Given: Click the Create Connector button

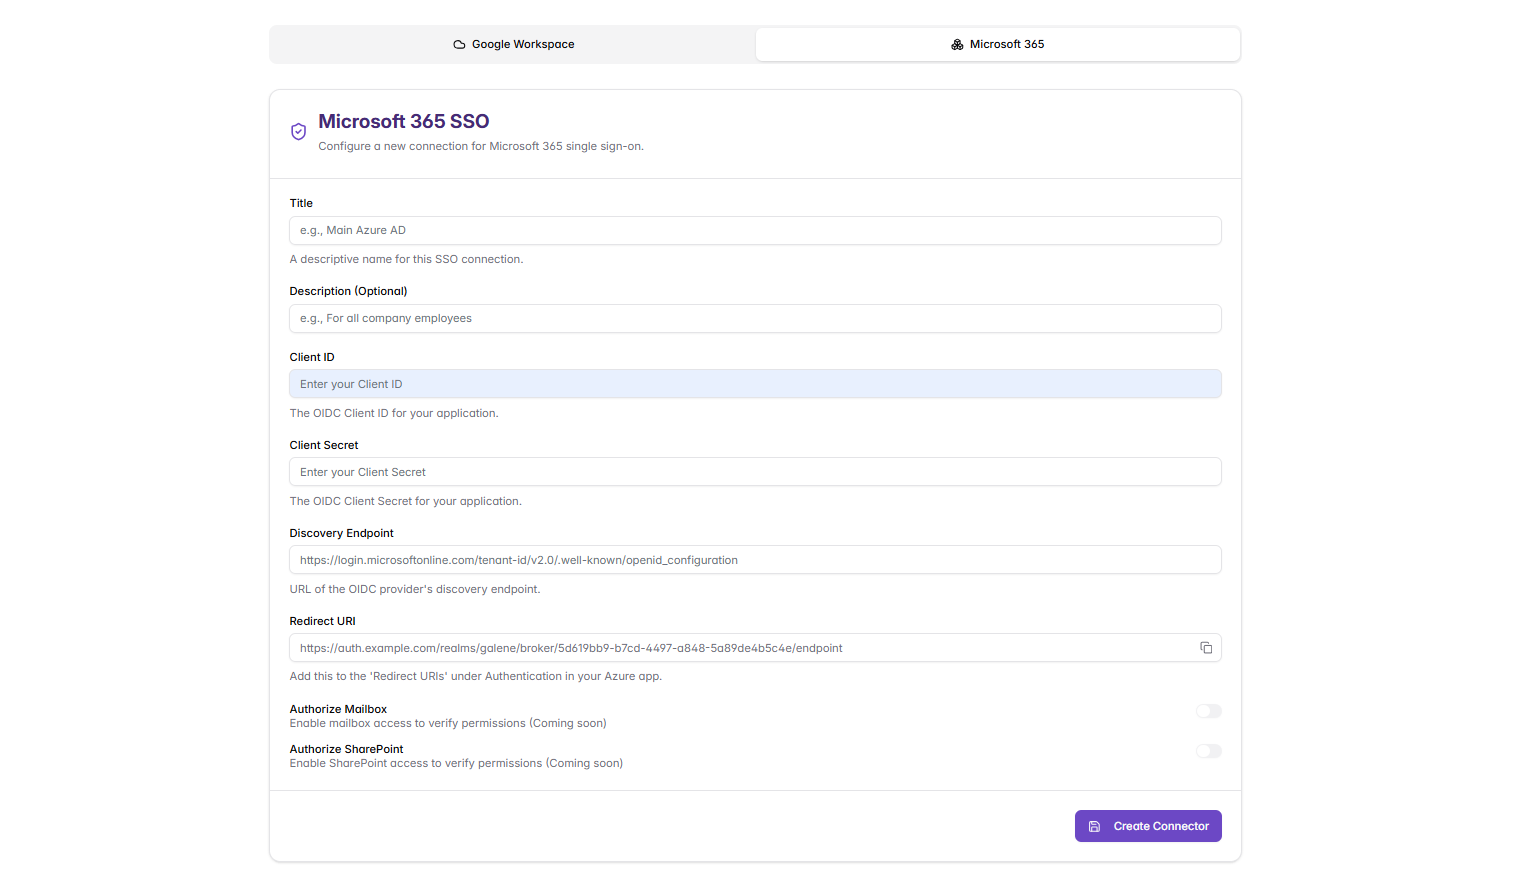Looking at the screenshot, I should point(1148,826).
